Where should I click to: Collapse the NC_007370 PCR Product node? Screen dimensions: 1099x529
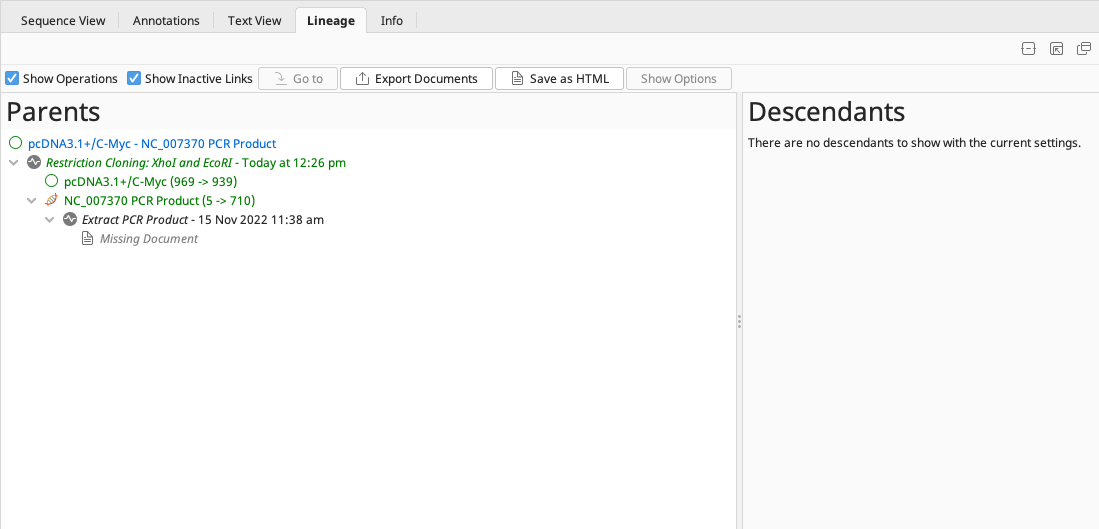(x=32, y=200)
